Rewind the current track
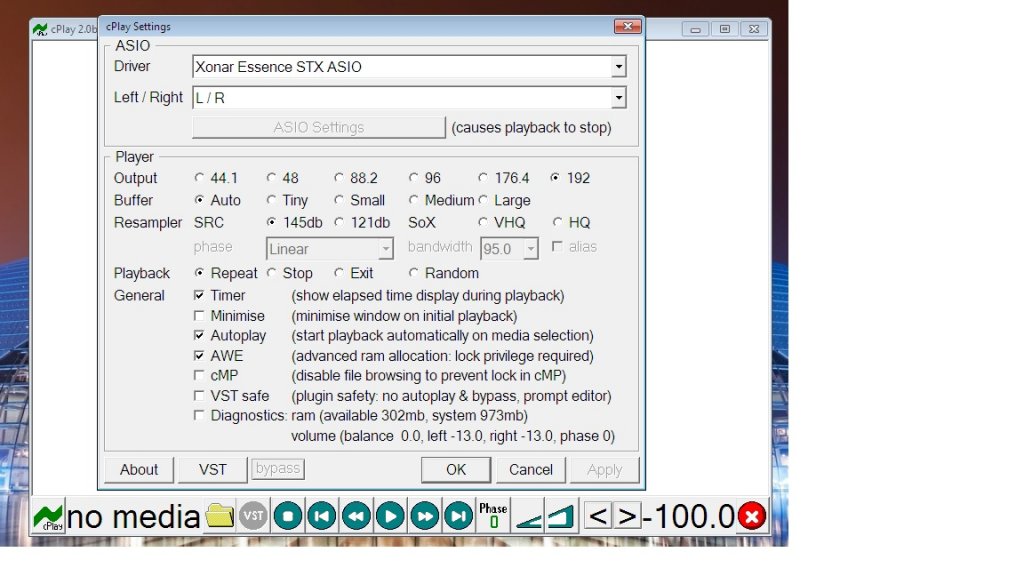 356,516
